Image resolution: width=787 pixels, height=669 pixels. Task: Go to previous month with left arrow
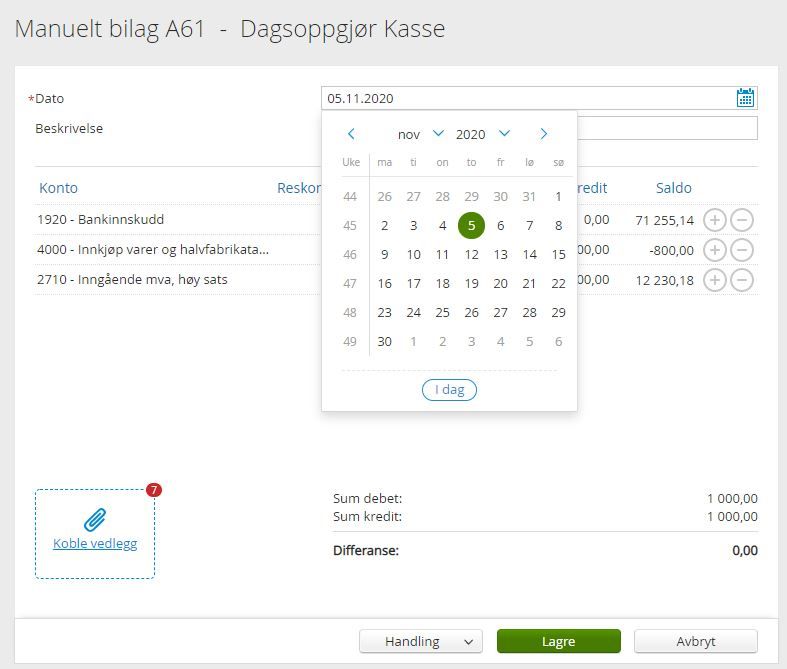(351, 134)
